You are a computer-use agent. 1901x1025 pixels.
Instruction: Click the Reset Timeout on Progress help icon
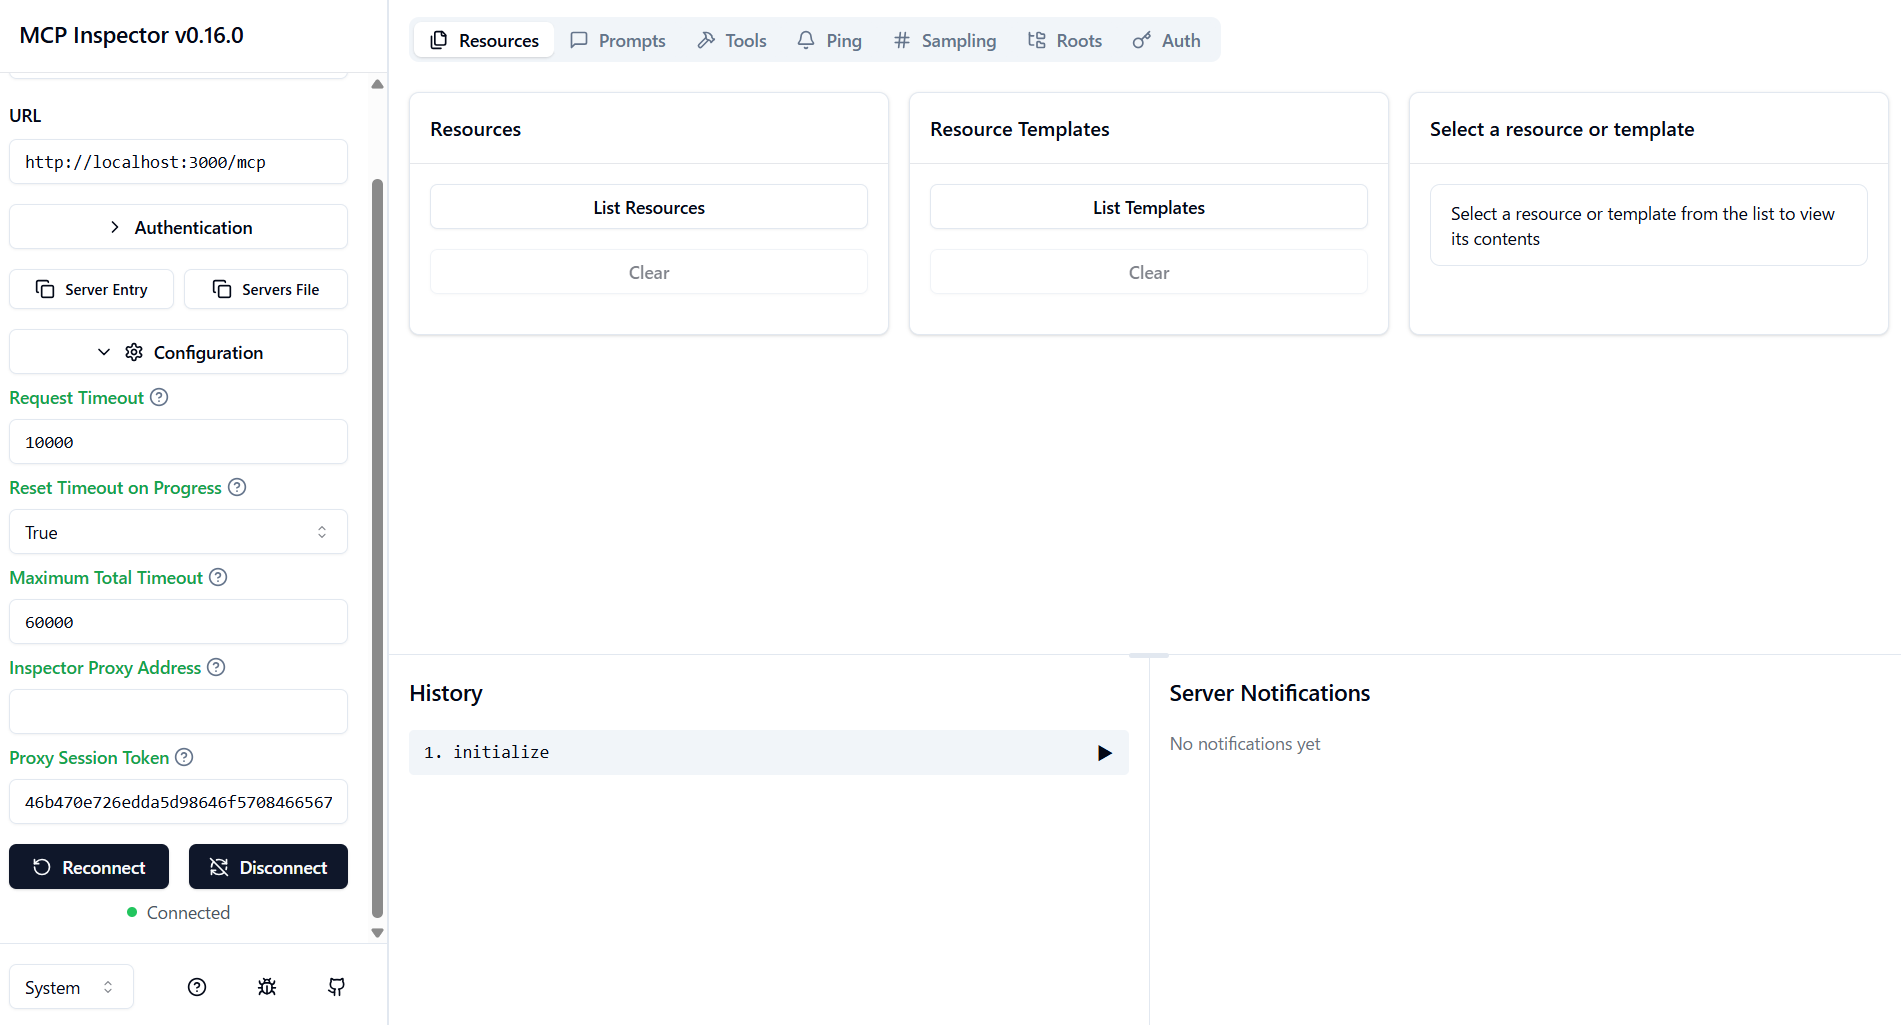coord(237,487)
